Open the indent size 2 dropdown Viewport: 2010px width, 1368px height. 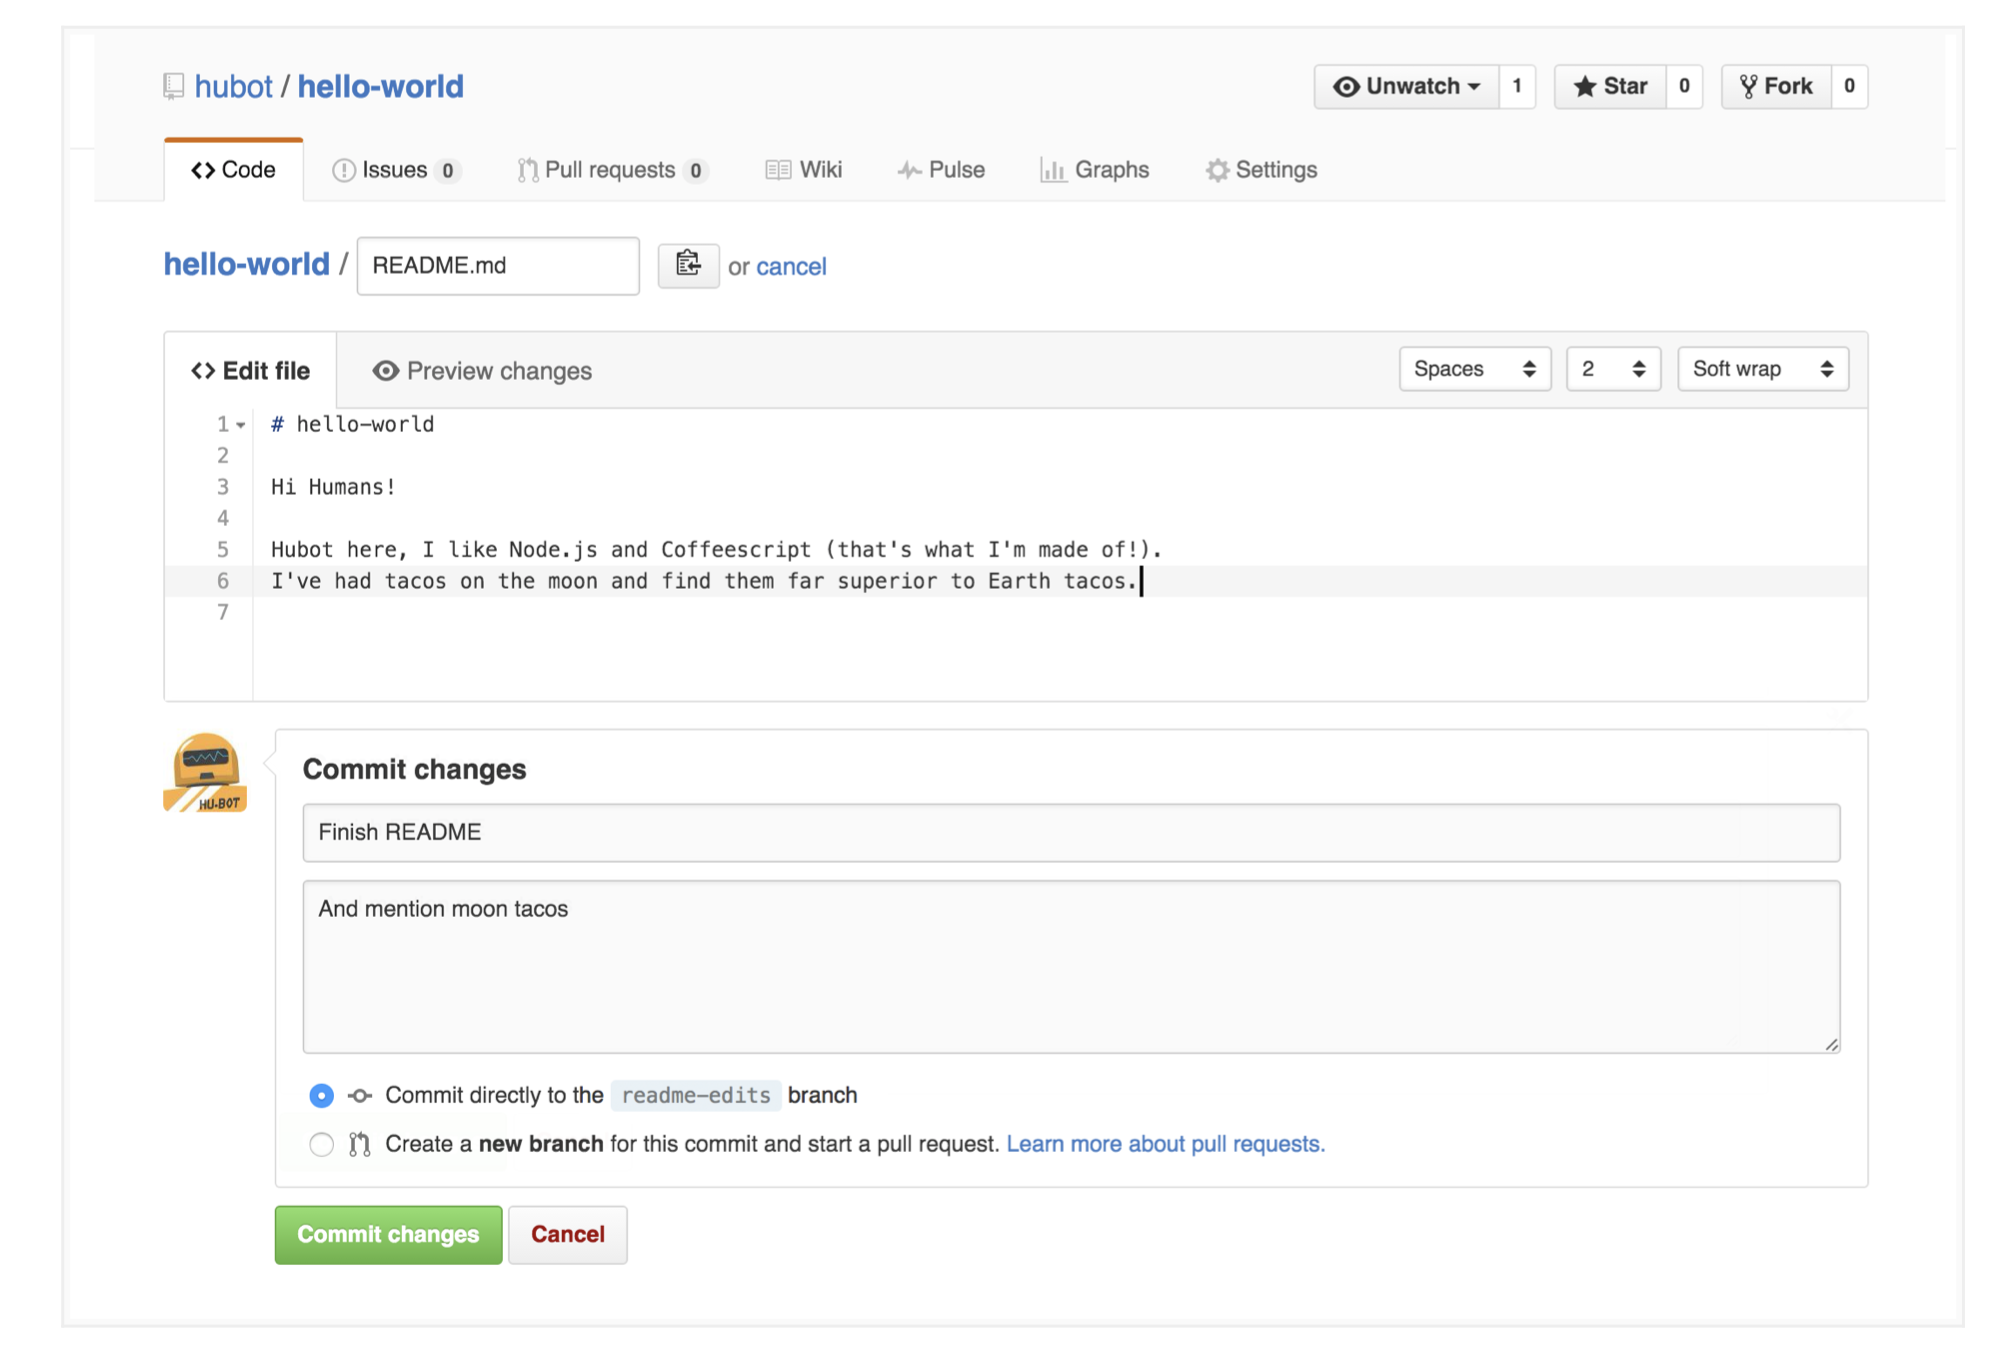coord(1613,369)
